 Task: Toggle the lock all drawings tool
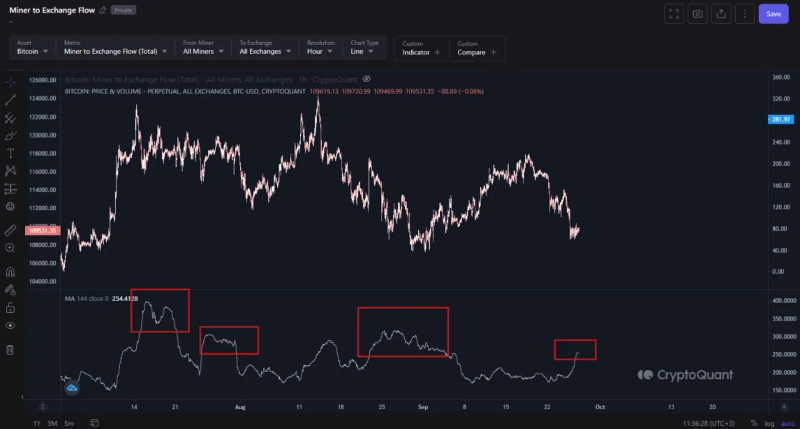pos(10,308)
